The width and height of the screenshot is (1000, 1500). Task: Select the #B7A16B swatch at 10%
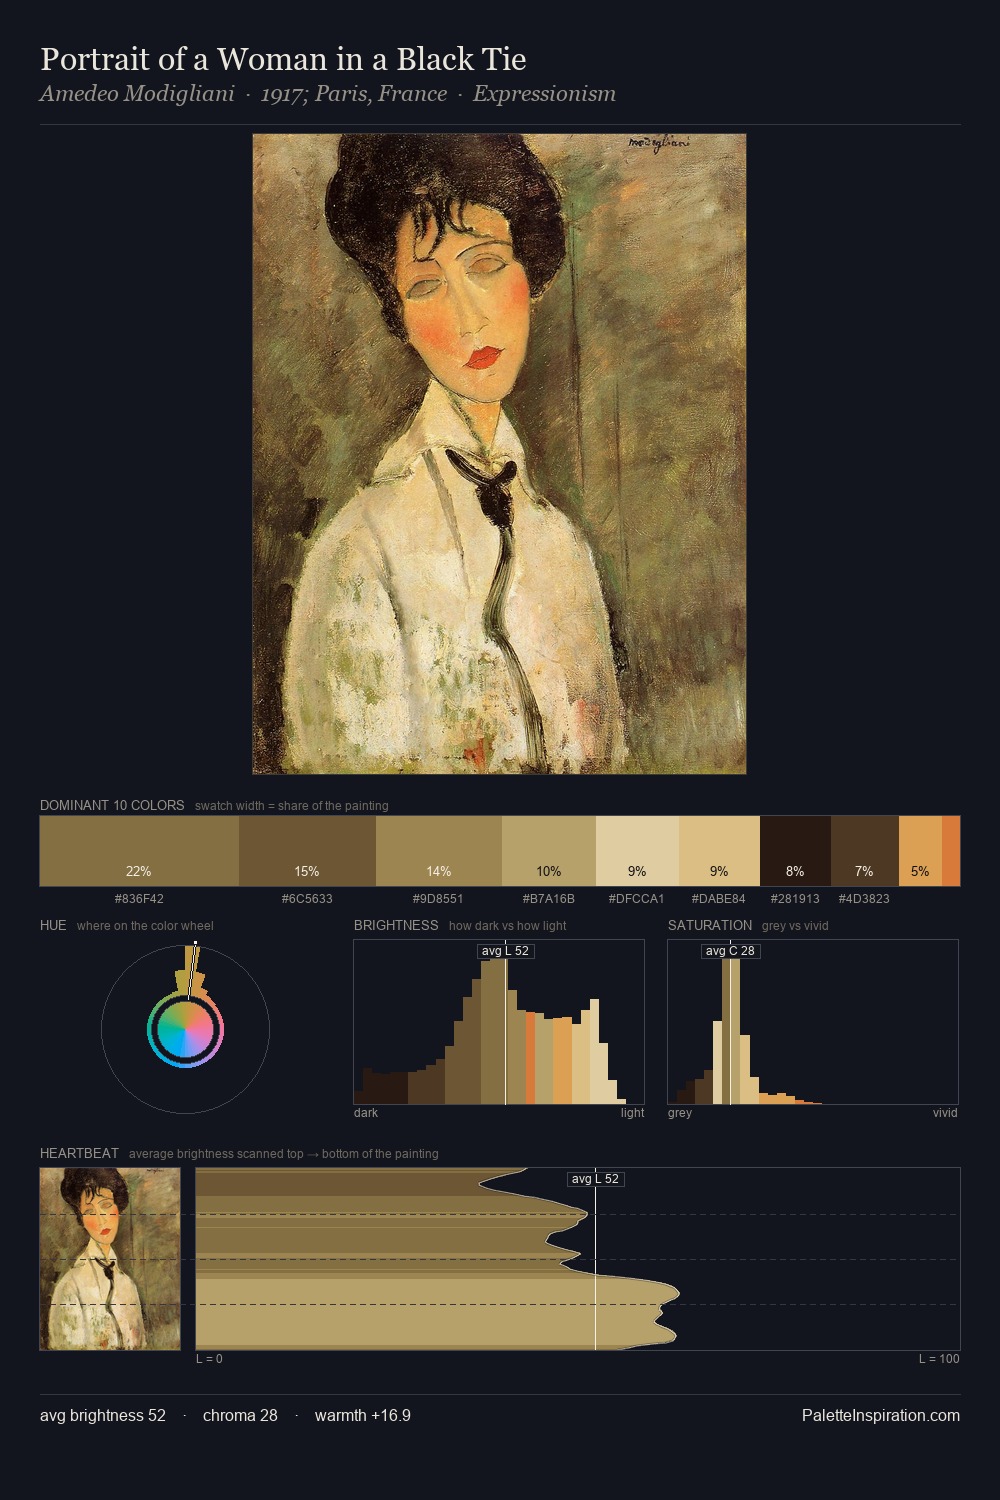[549, 851]
